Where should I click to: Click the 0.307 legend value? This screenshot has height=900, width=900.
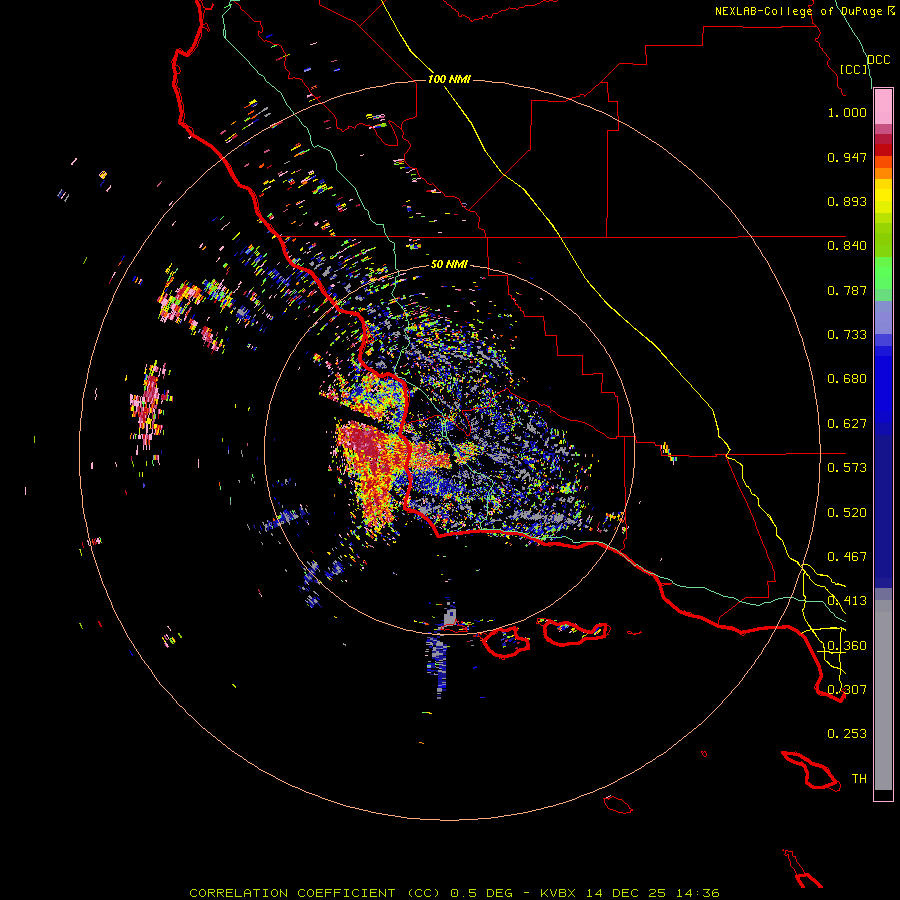pos(847,690)
